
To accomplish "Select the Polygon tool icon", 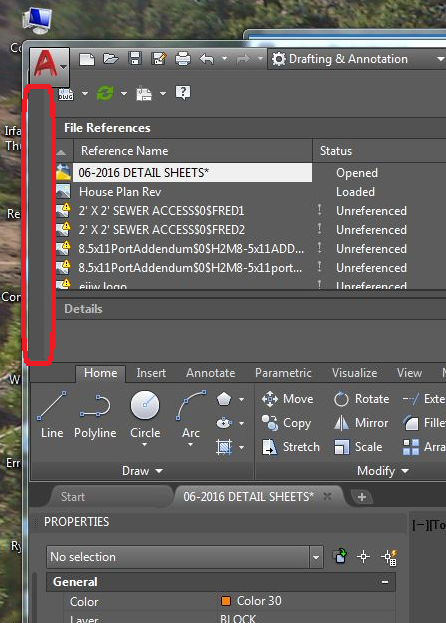I will pos(224,399).
